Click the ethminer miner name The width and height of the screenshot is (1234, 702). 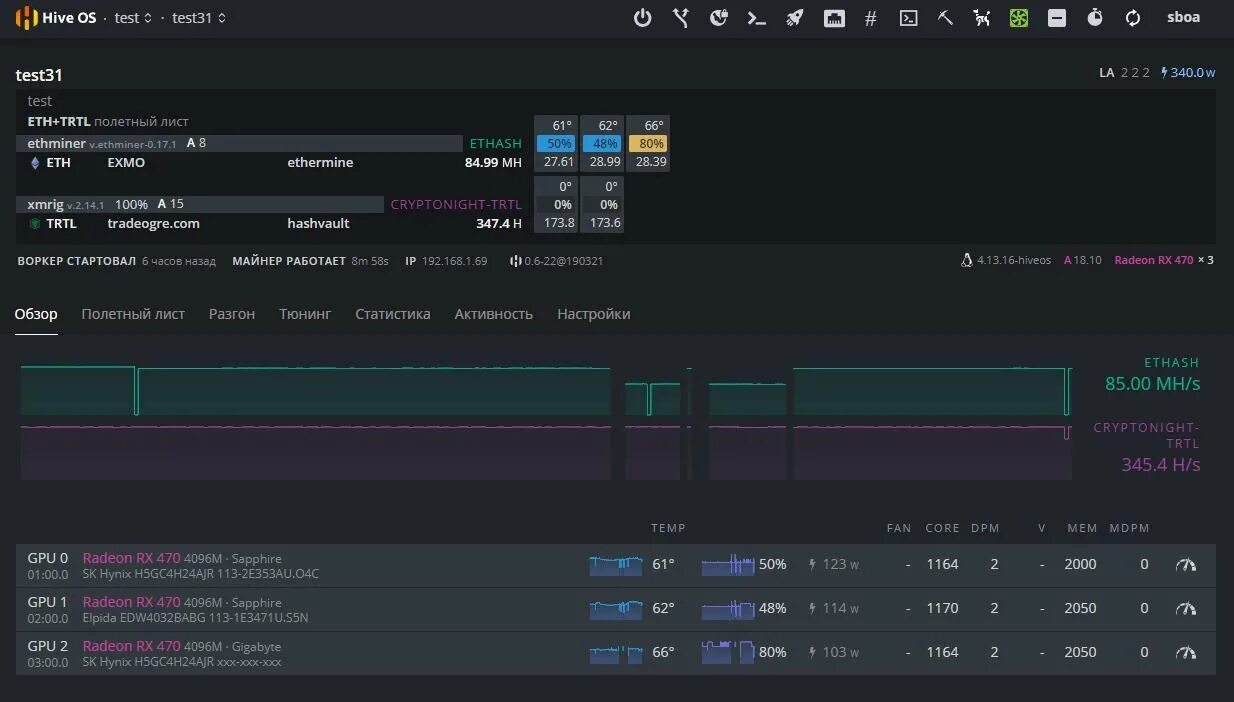click(56, 143)
